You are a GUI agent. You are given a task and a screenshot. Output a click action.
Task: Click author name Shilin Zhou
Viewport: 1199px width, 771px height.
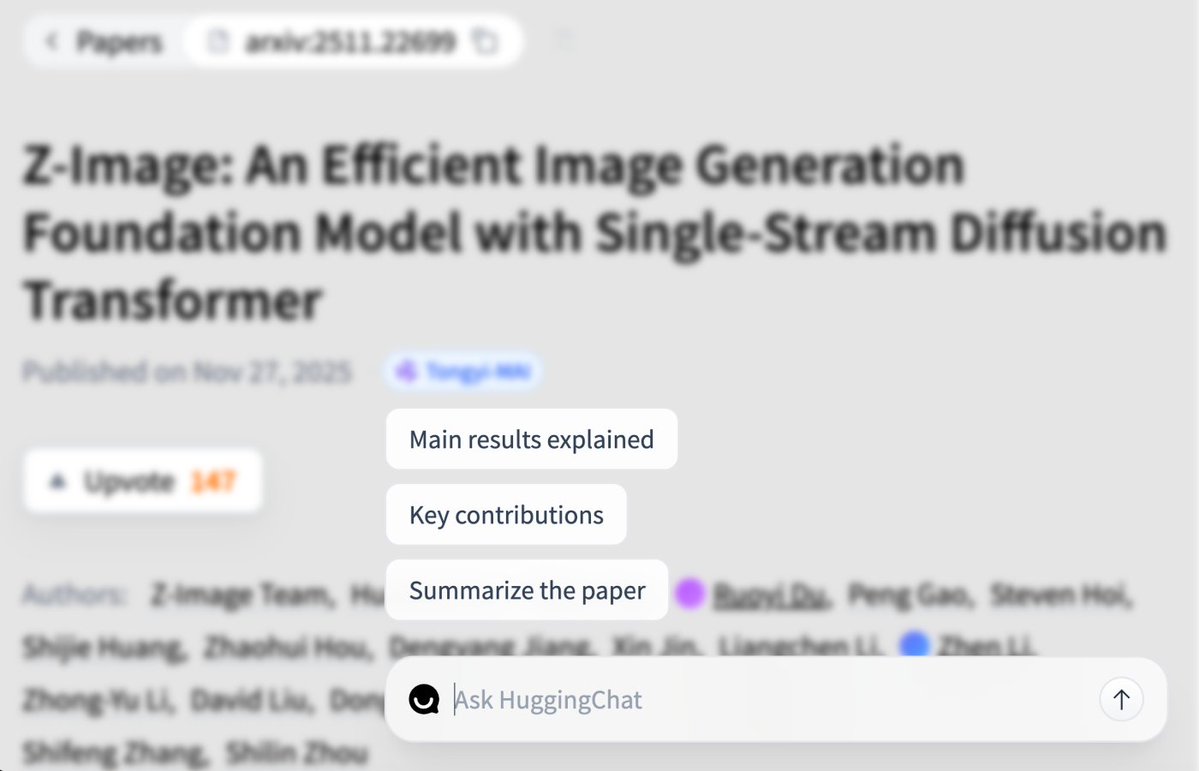[296, 752]
